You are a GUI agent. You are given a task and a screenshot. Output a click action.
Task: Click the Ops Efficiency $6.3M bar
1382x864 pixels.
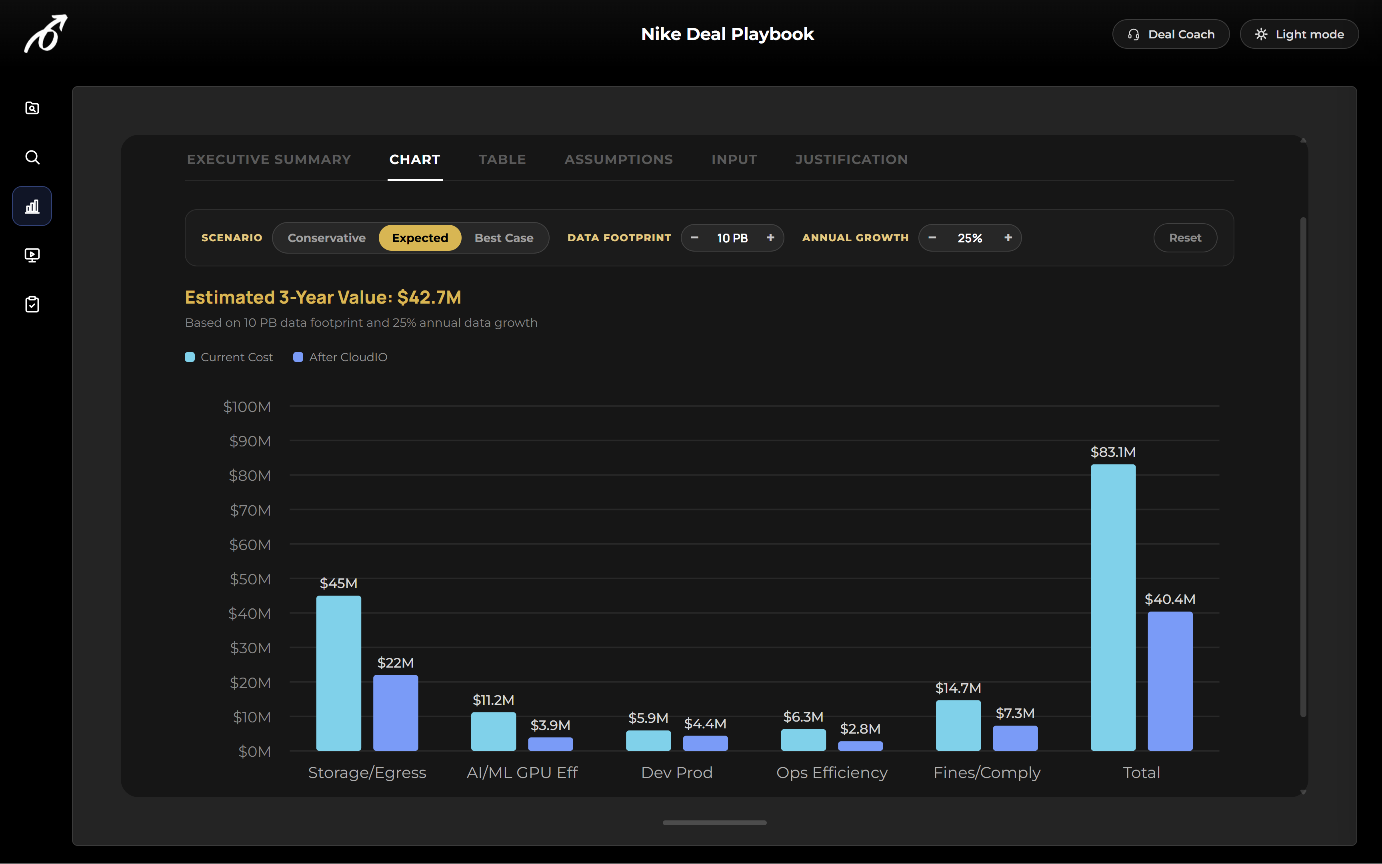(x=803, y=740)
